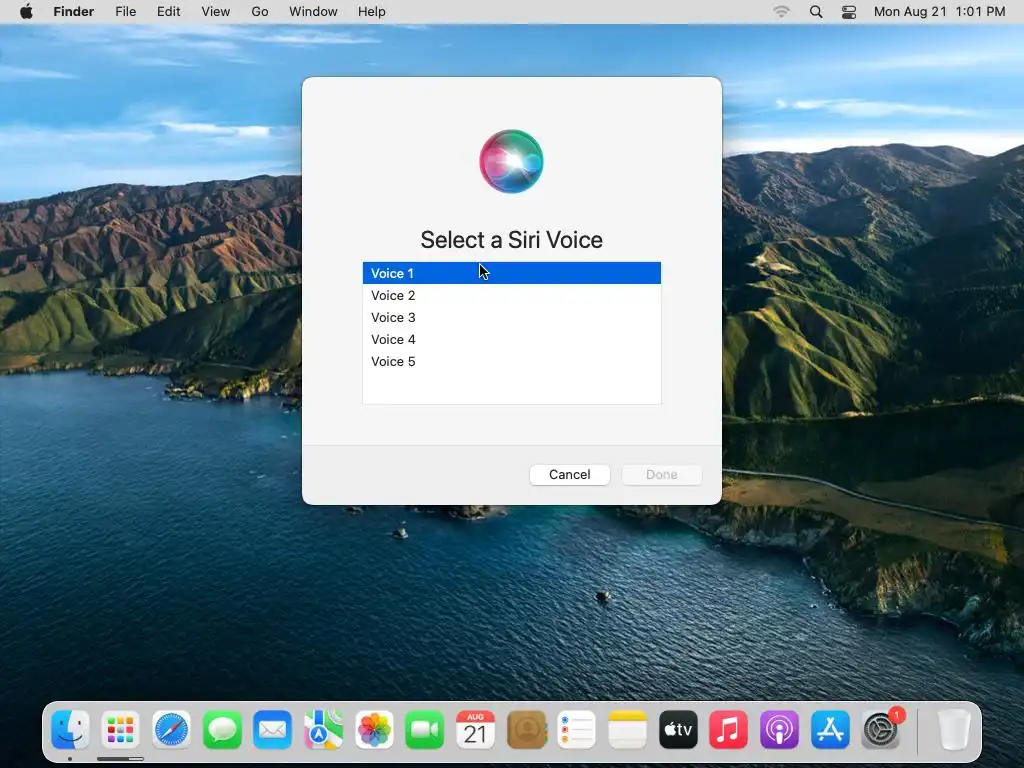The width and height of the screenshot is (1024, 768).
Task: Open the View menu
Action: [x=216, y=12]
